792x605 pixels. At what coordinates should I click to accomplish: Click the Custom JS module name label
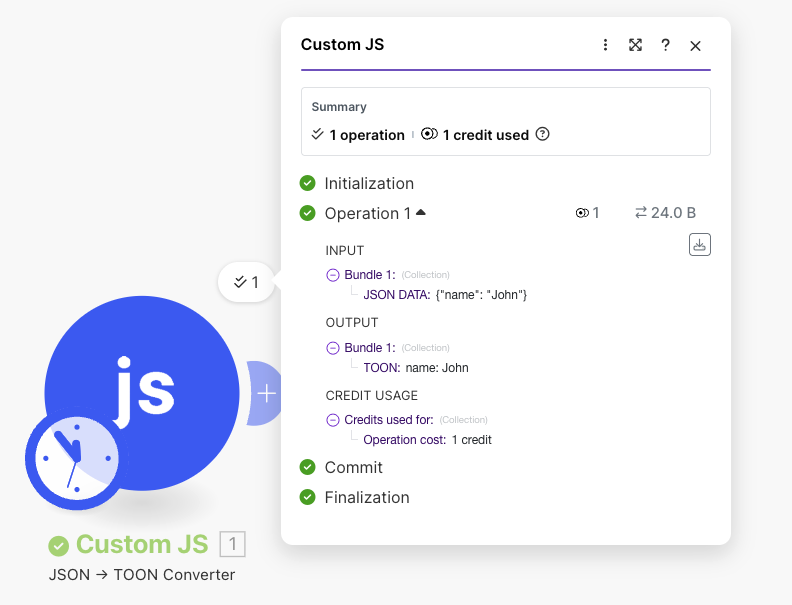(142, 544)
